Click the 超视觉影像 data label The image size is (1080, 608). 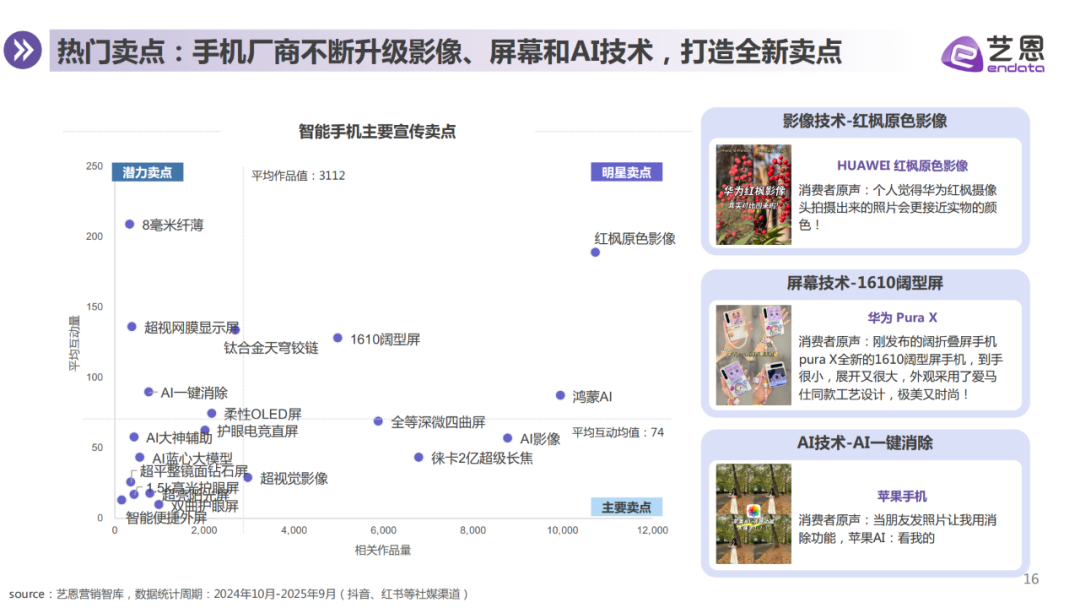click(294, 479)
